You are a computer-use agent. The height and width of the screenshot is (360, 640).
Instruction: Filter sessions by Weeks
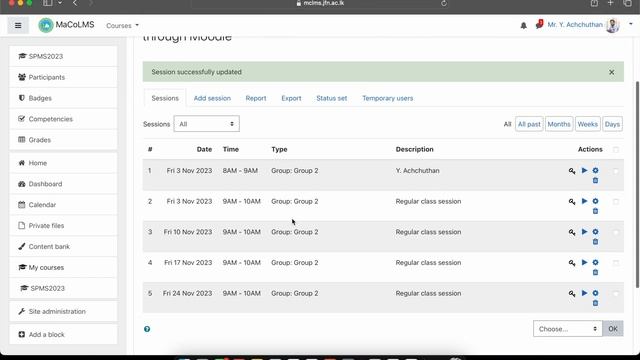587,124
